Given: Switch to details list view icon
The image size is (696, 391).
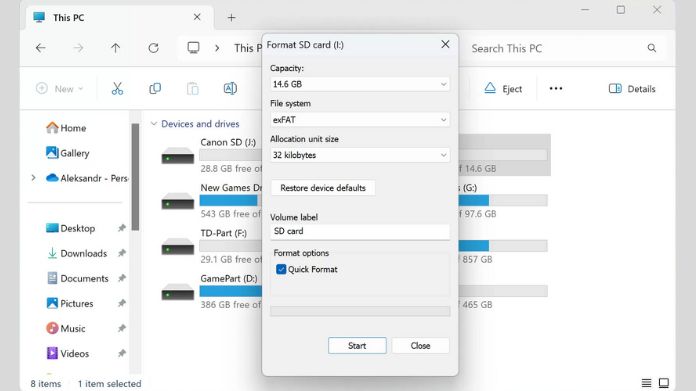Looking at the screenshot, I should (x=646, y=383).
